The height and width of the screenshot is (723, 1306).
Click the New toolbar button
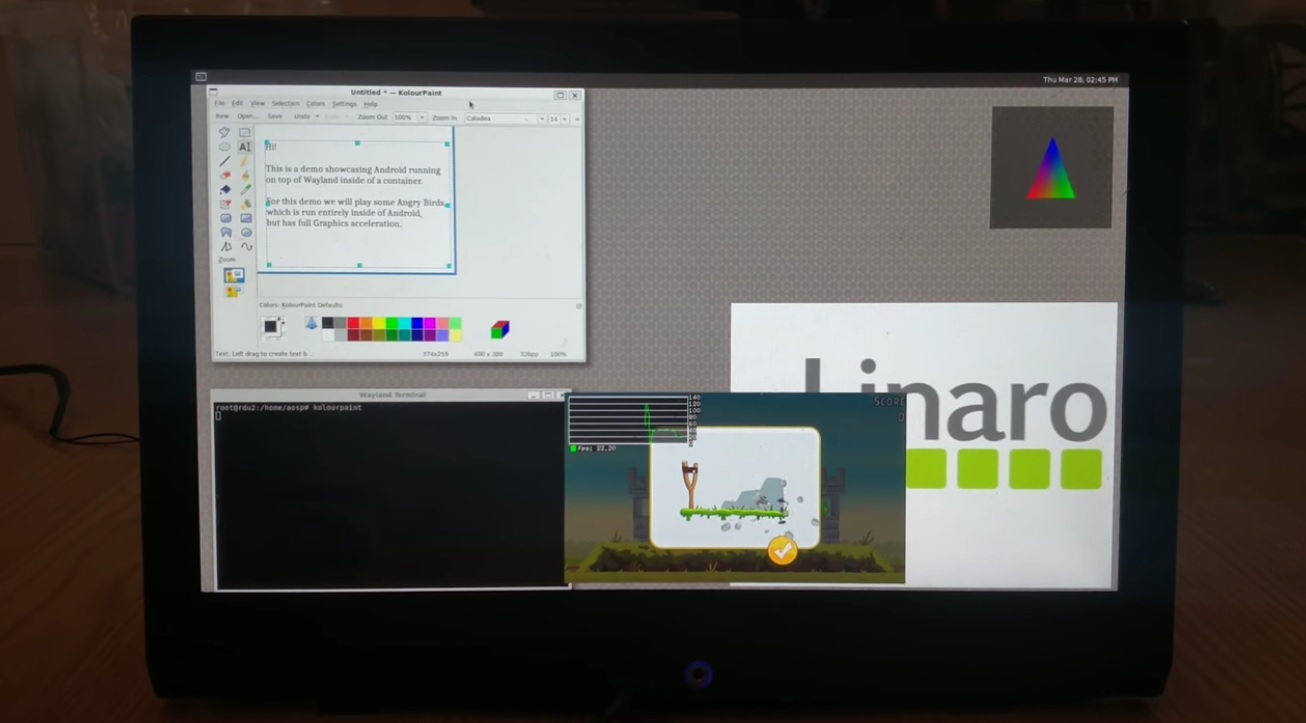point(222,116)
